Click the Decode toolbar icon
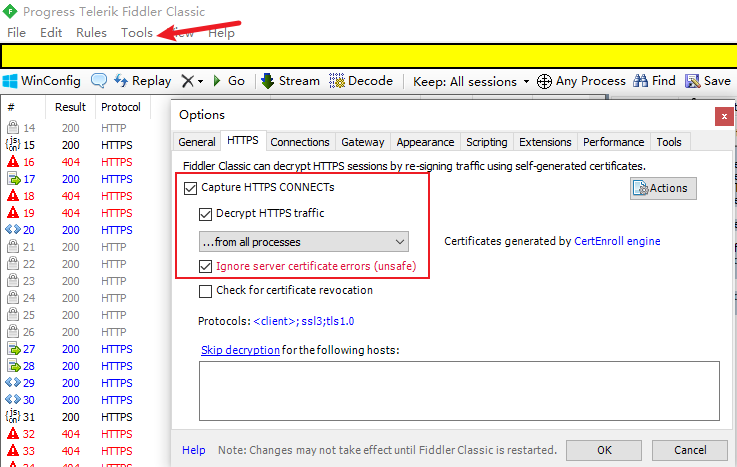This screenshot has height=467, width=737. (338, 81)
